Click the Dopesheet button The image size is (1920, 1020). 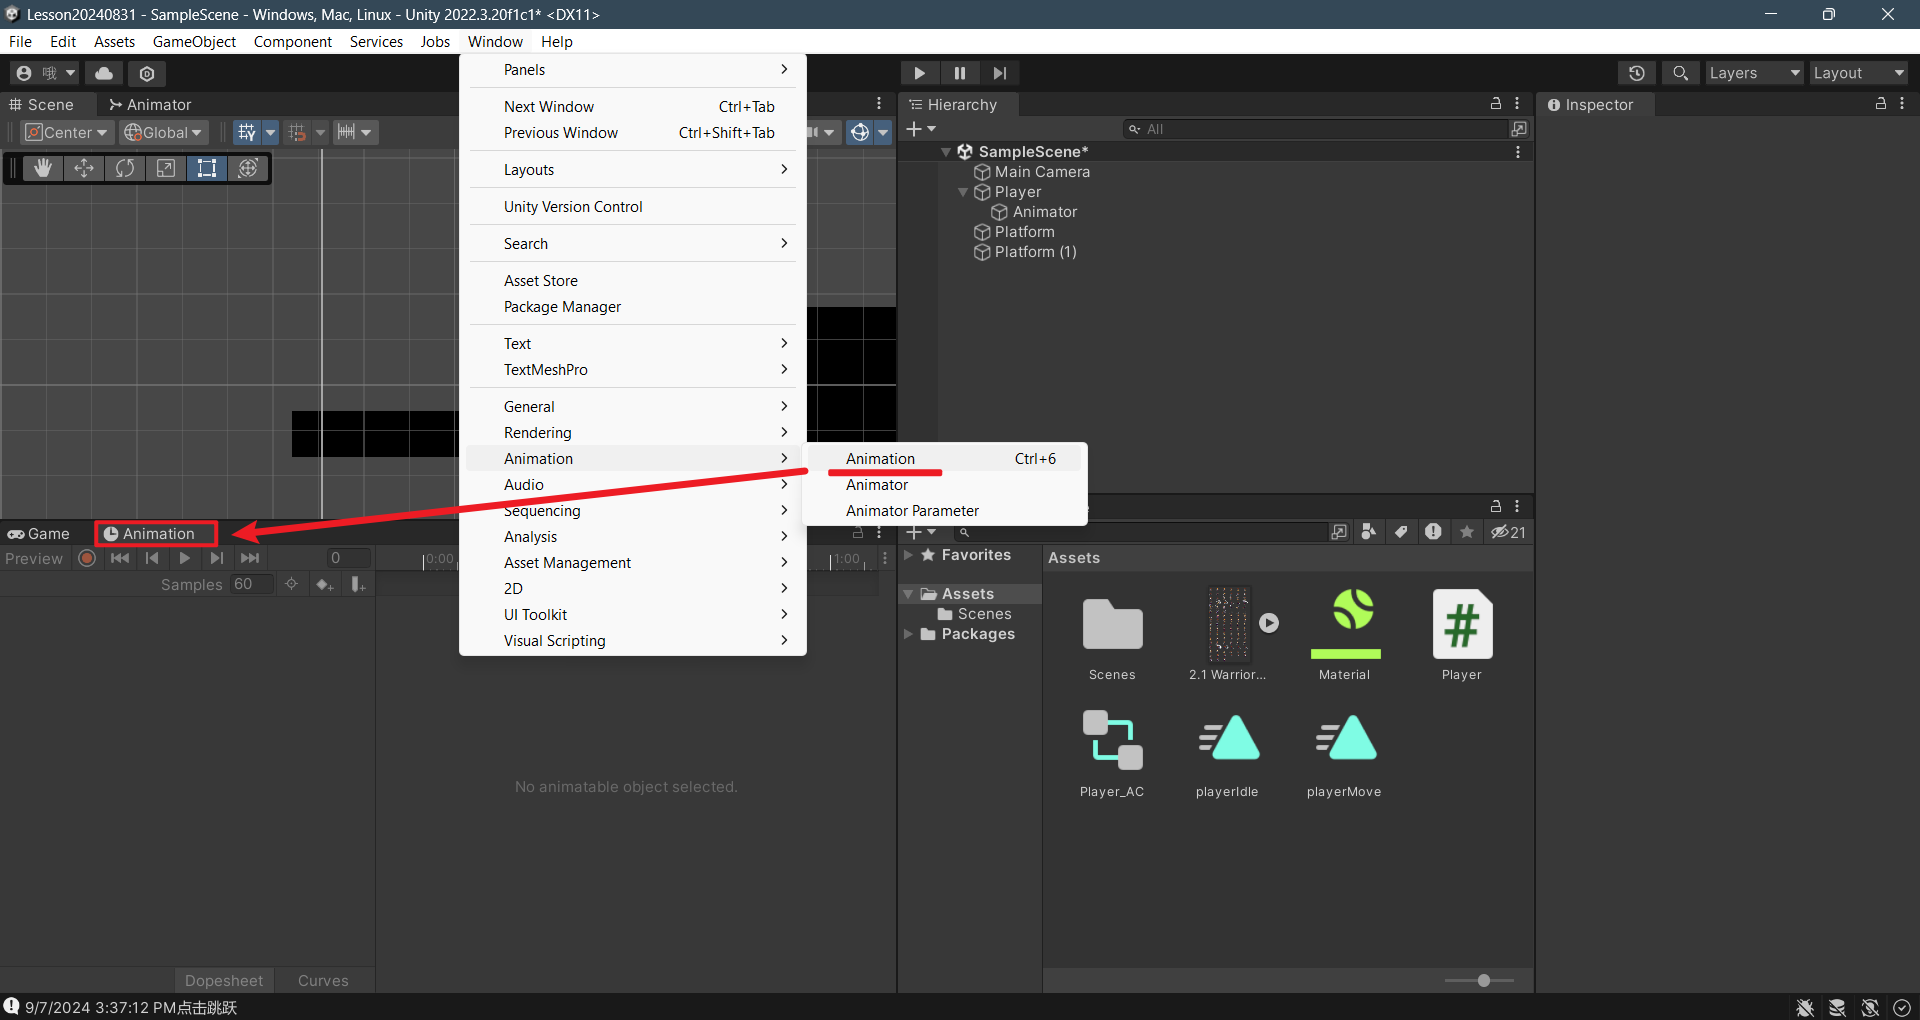tap(224, 980)
